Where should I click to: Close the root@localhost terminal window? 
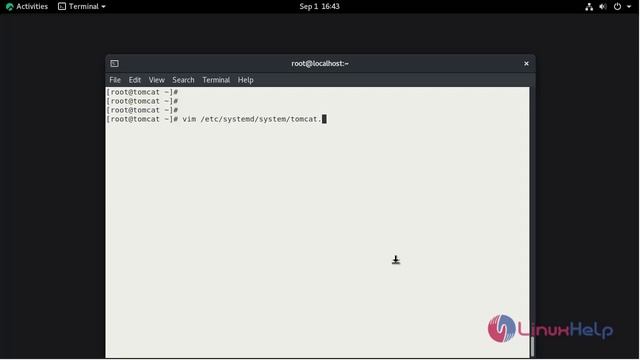[526, 63]
